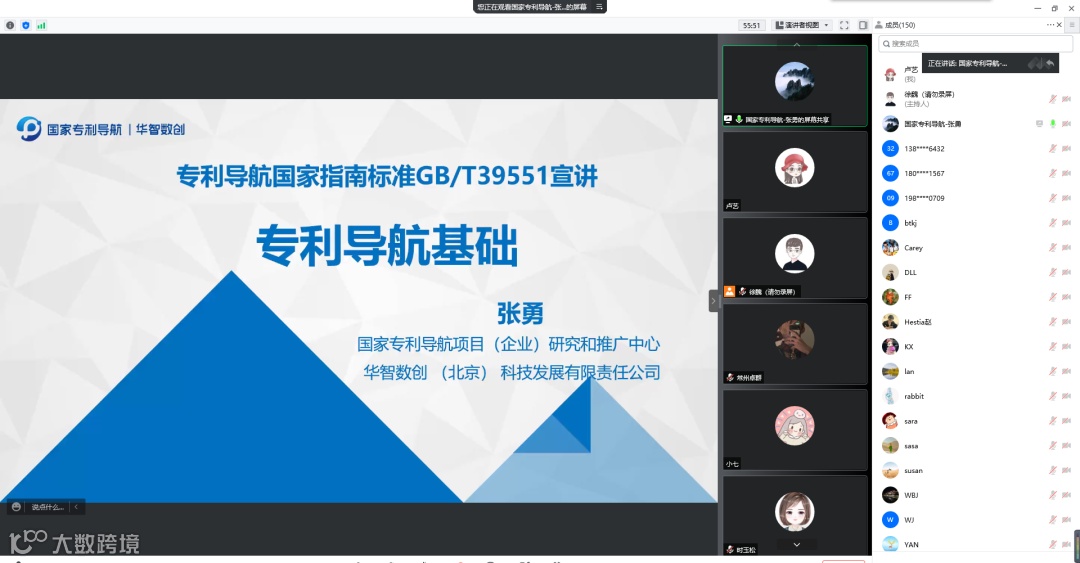Image resolution: width=1080 pixels, height=563 pixels.
Task: Click the camera-off icon for susan
Action: coord(1066,471)
